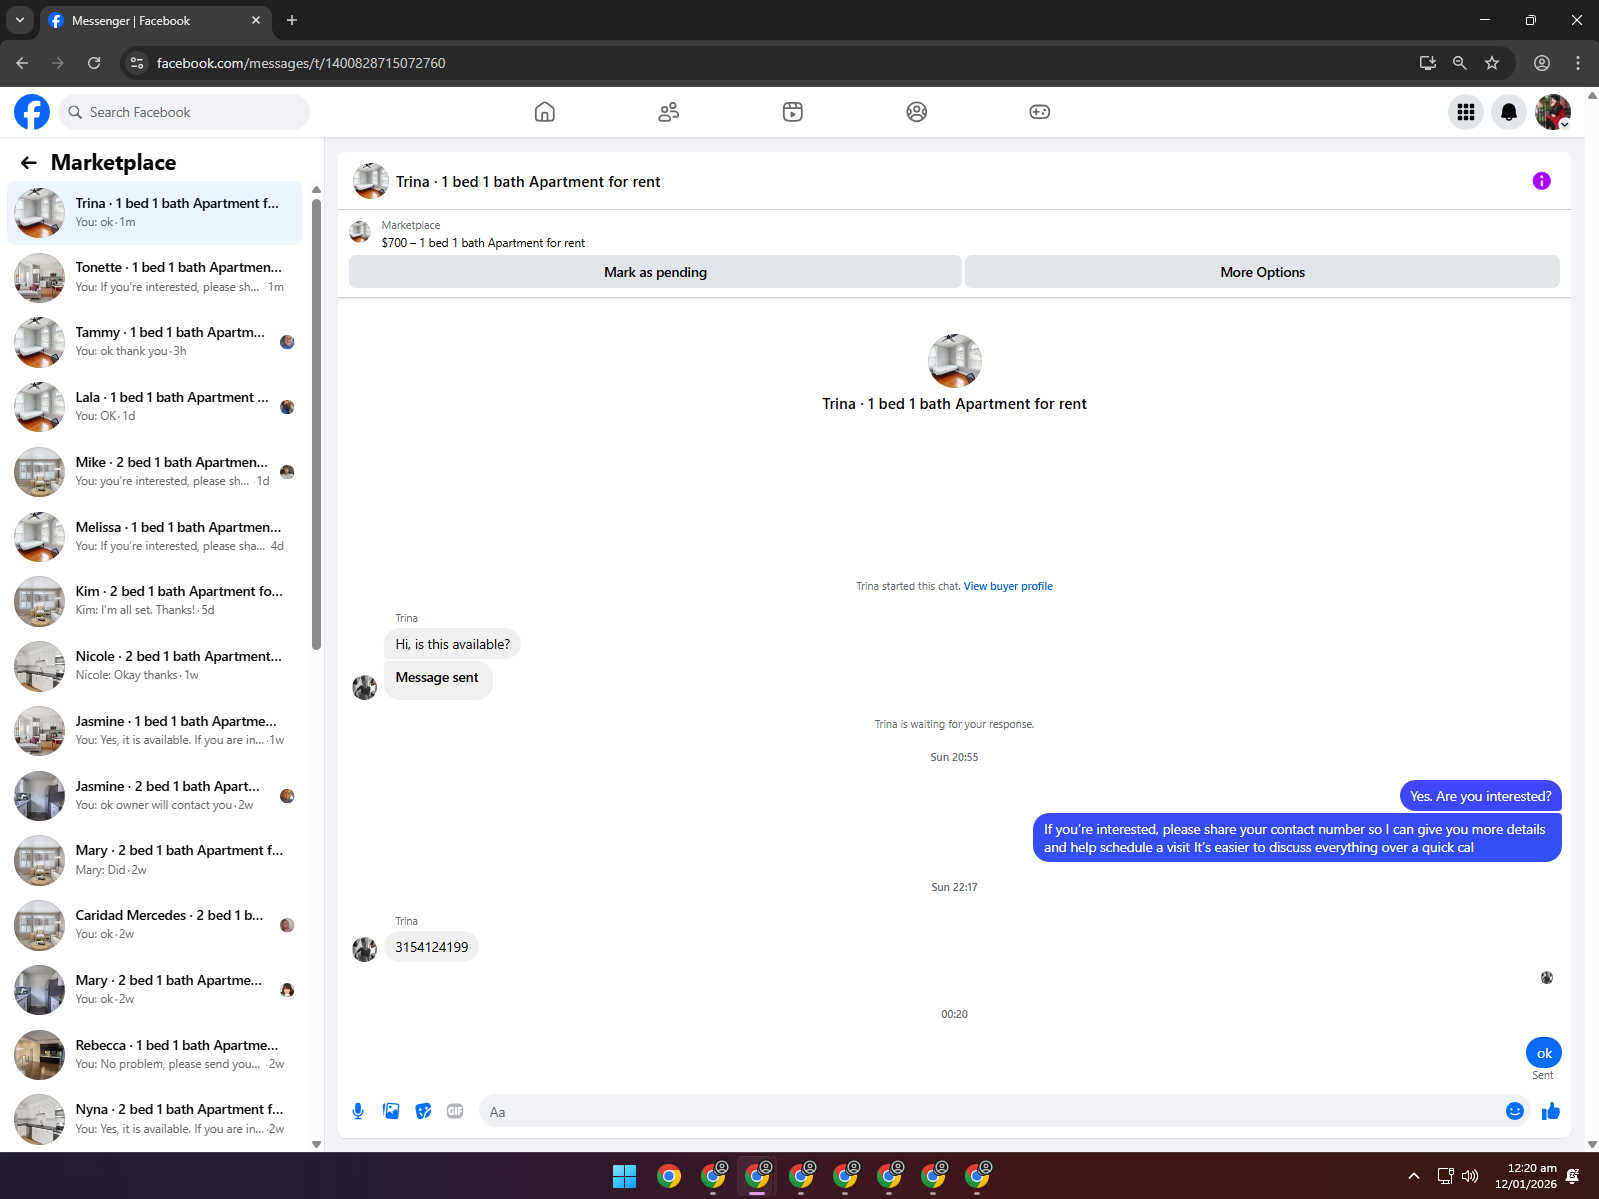Click the listing thumbnail in chat center
The width and height of the screenshot is (1599, 1199).
(x=955, y=361)
